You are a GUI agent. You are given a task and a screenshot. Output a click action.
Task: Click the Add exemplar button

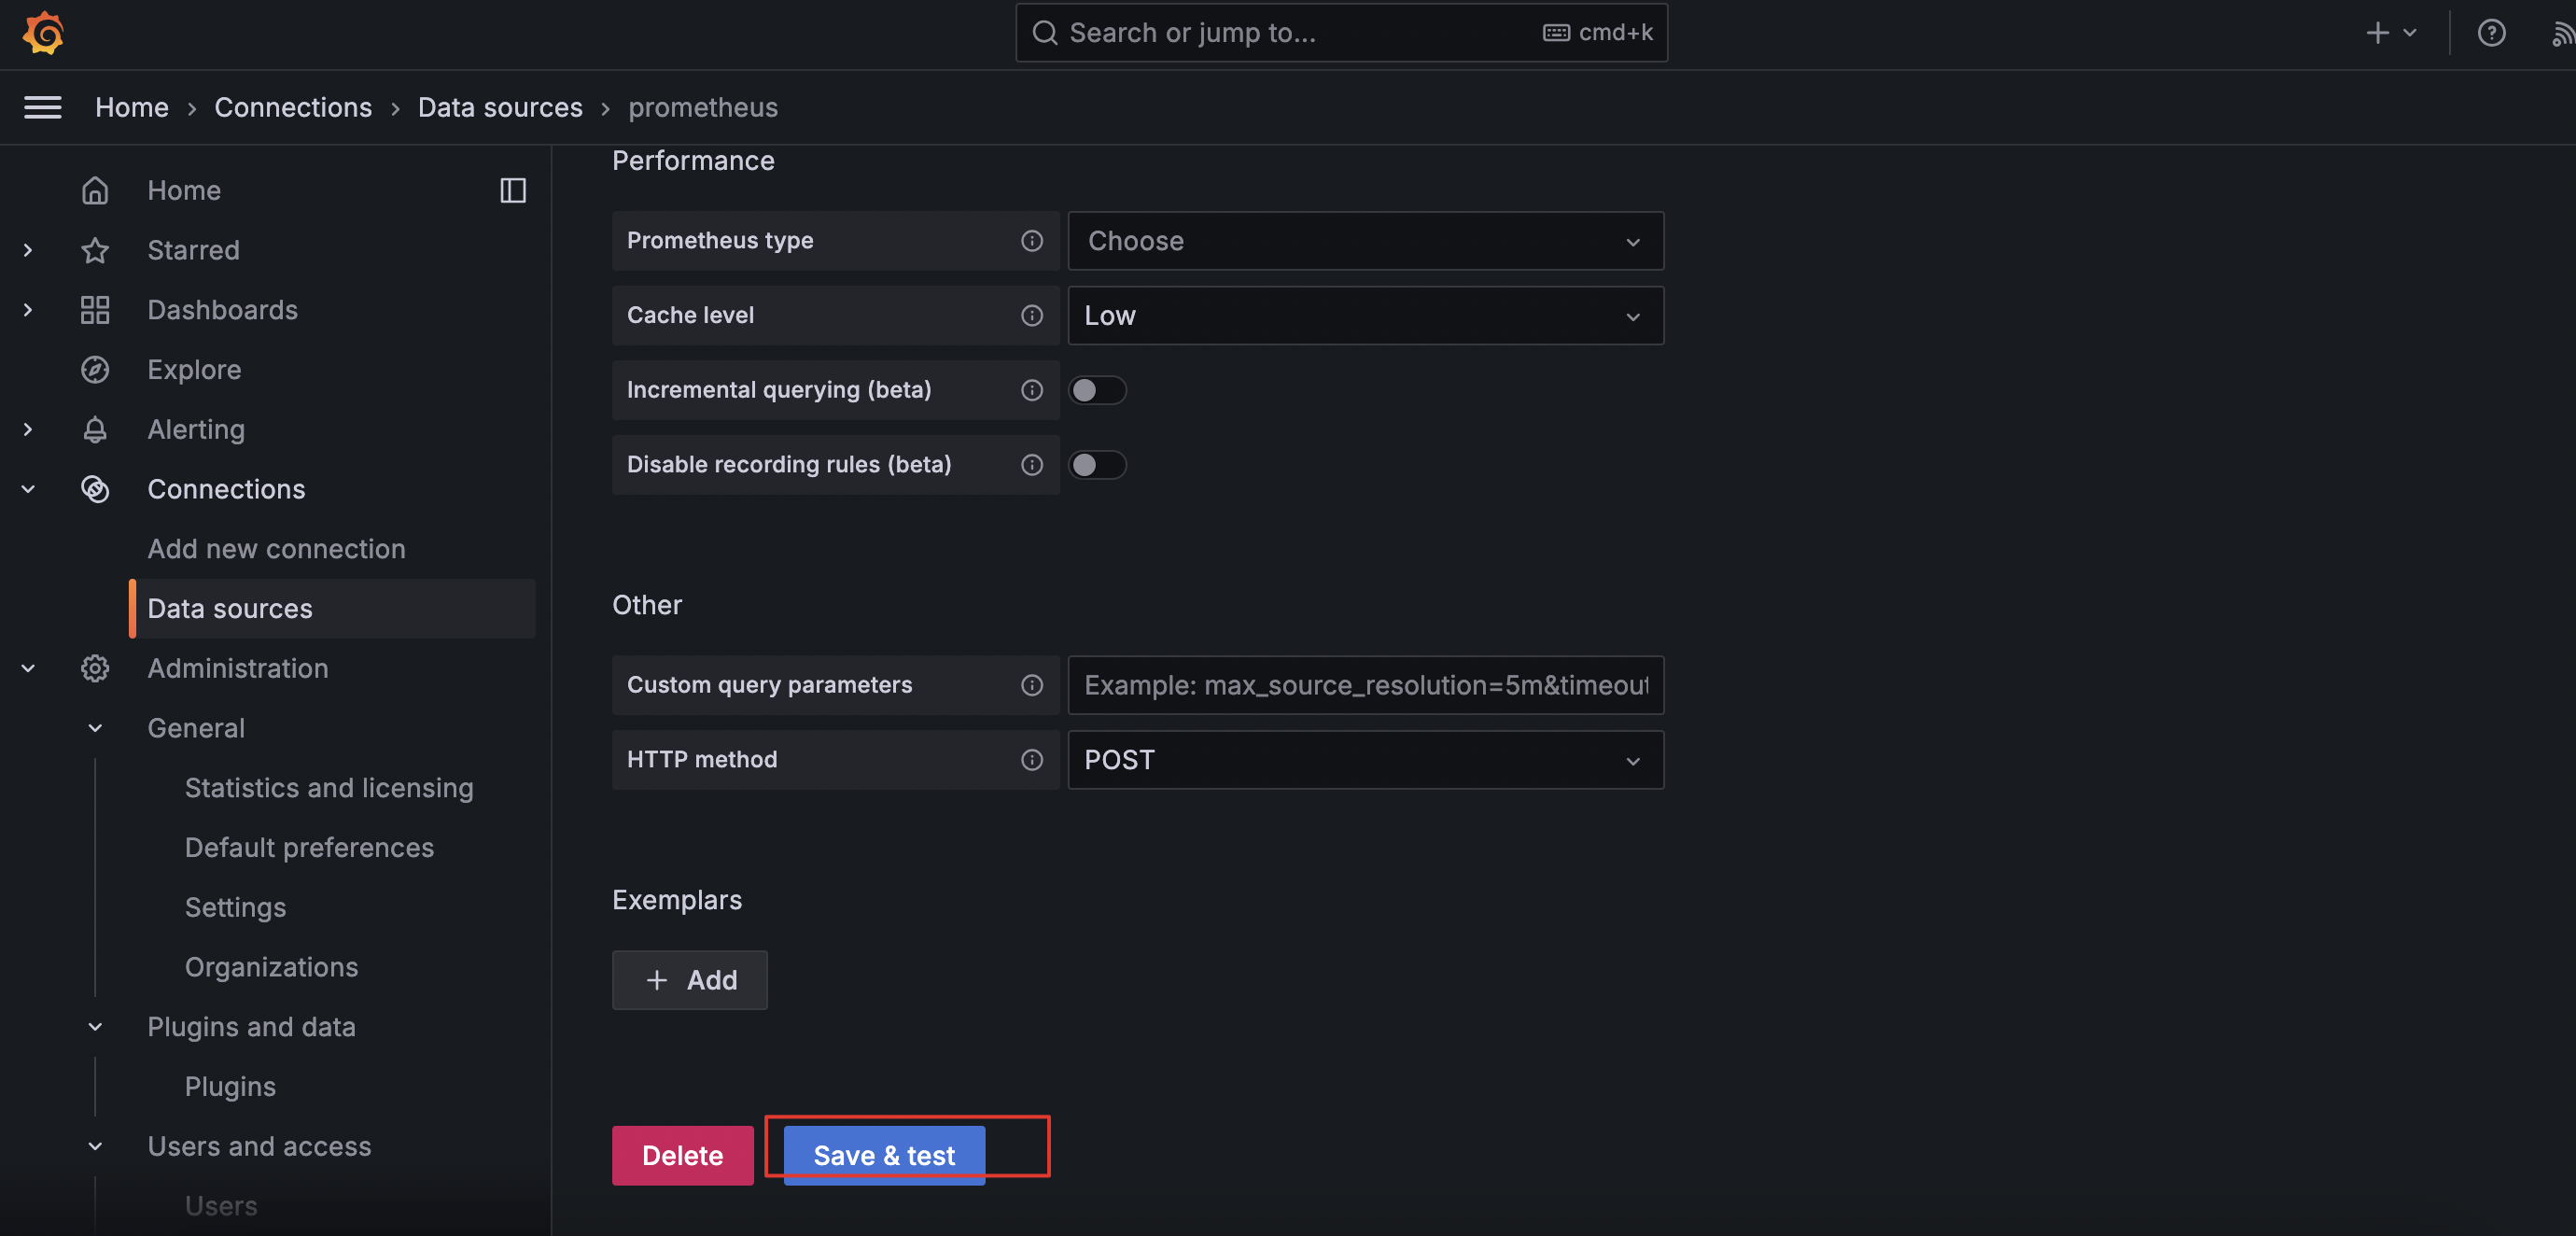coord(689,980)
